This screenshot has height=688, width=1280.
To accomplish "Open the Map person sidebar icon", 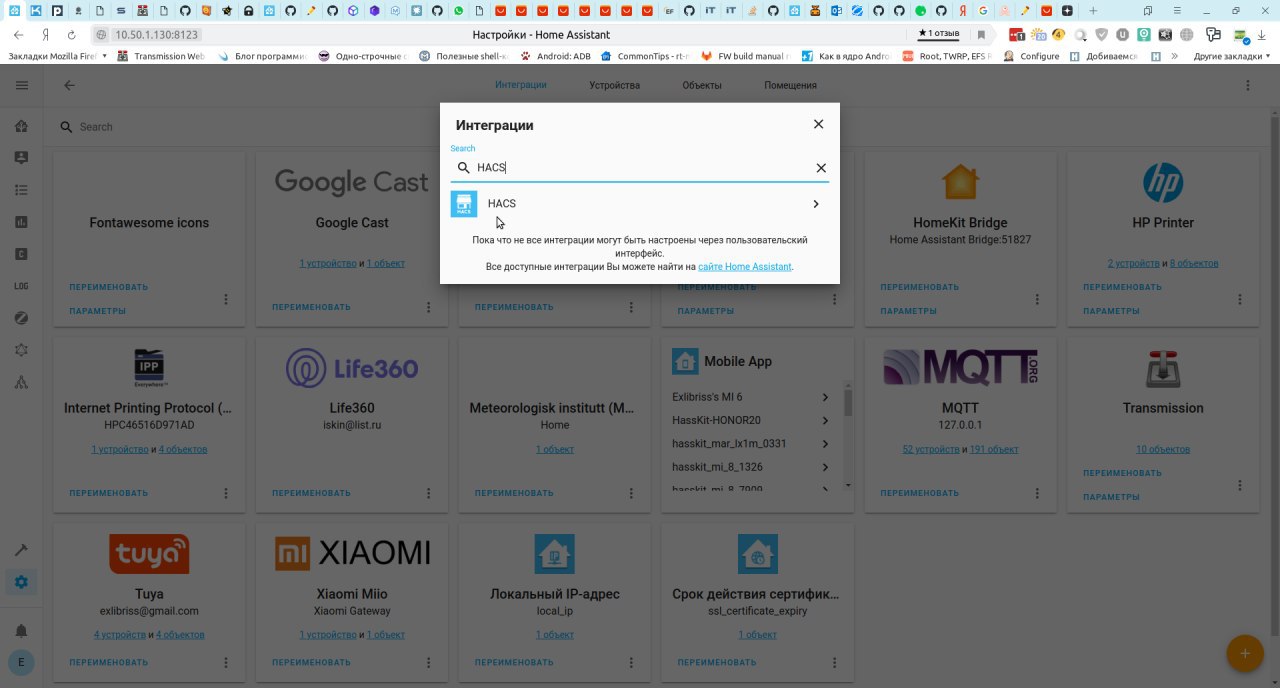I will [22, 158].
